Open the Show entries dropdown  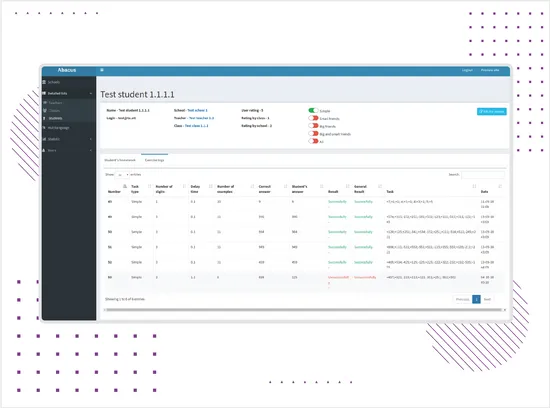coord(122,174)
